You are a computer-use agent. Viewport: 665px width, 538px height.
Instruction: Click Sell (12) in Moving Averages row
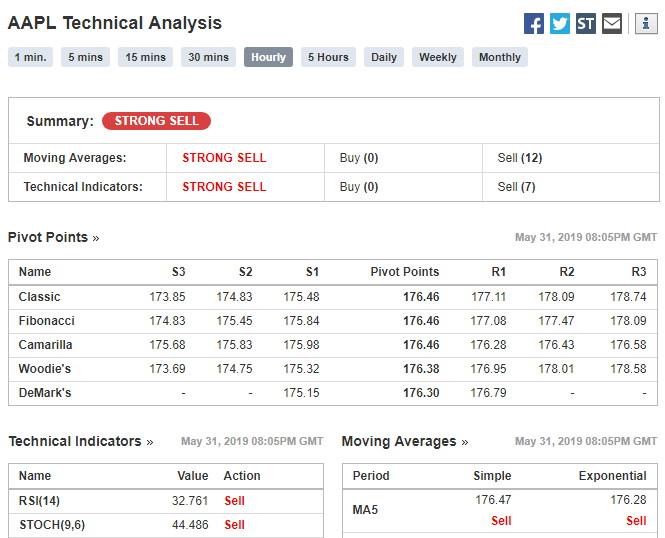(x=520, y=158)
